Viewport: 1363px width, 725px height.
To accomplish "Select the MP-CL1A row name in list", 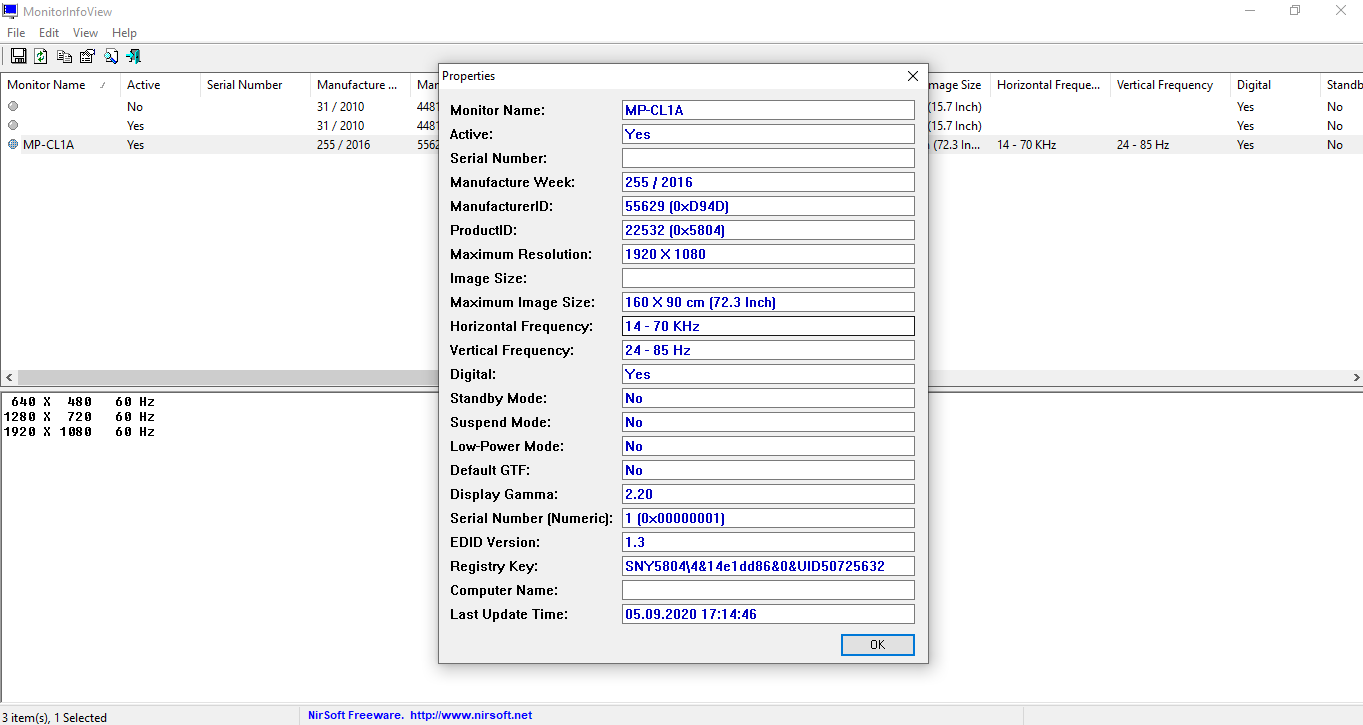I will [x=48, y=145].
